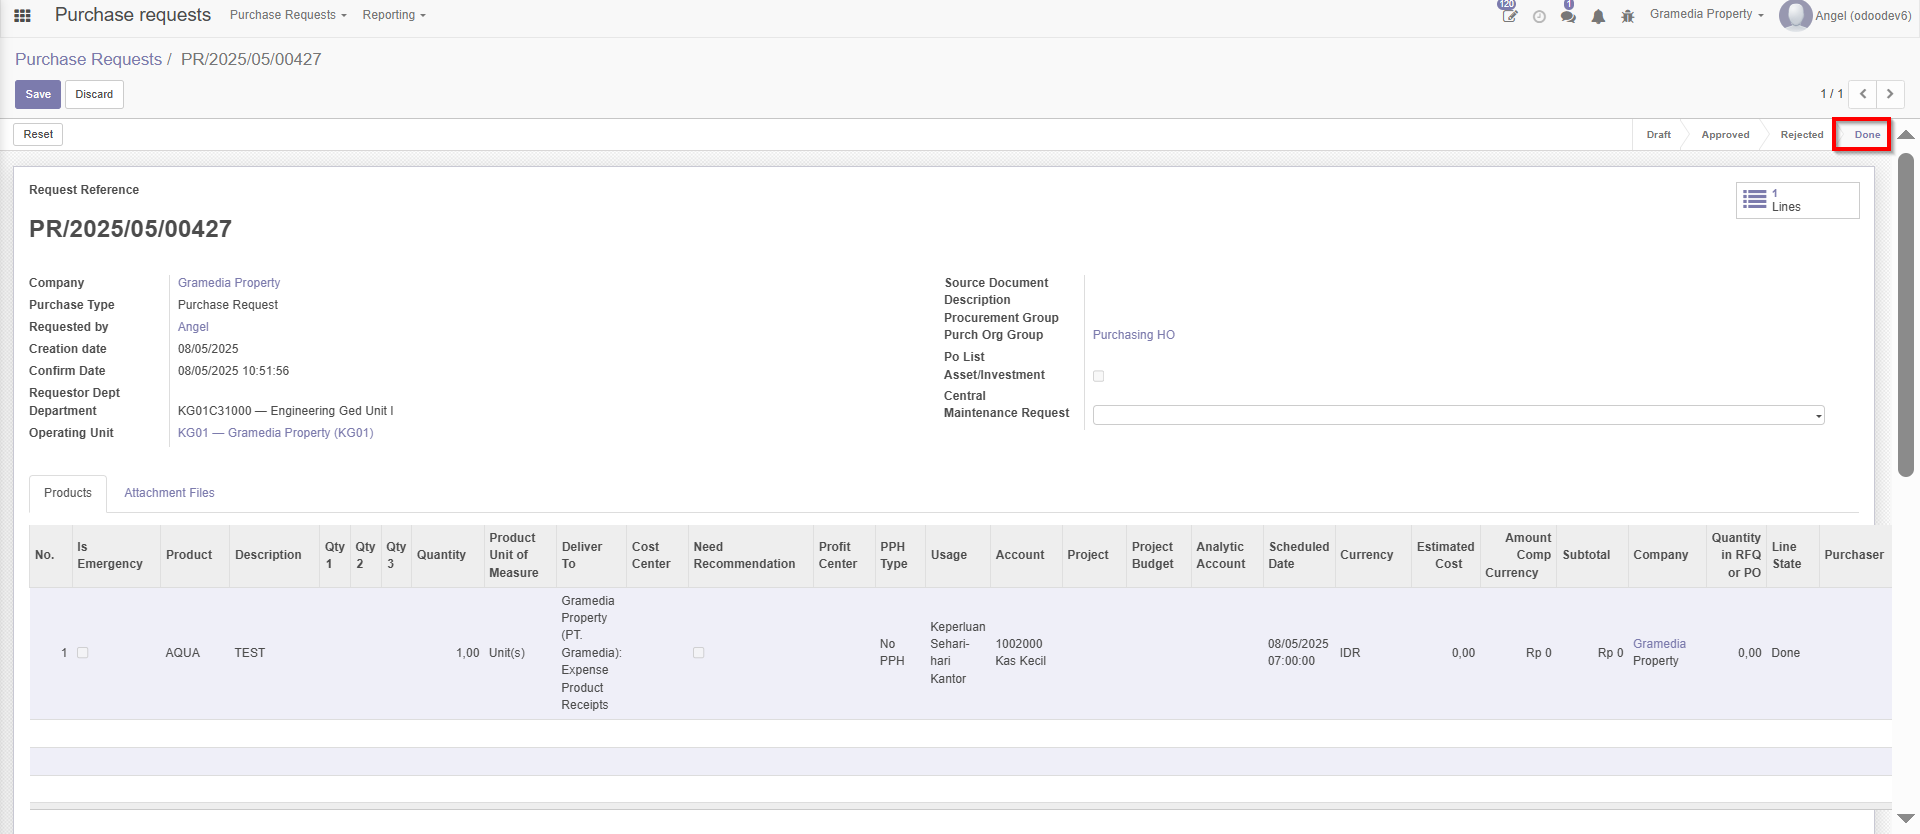Image resolution: width=1920 pixels, height=834 pixels.
Task: Toggle Is Emergency checkbox for AQUA line
Action: pyautogui.click(x=83, y=653)
